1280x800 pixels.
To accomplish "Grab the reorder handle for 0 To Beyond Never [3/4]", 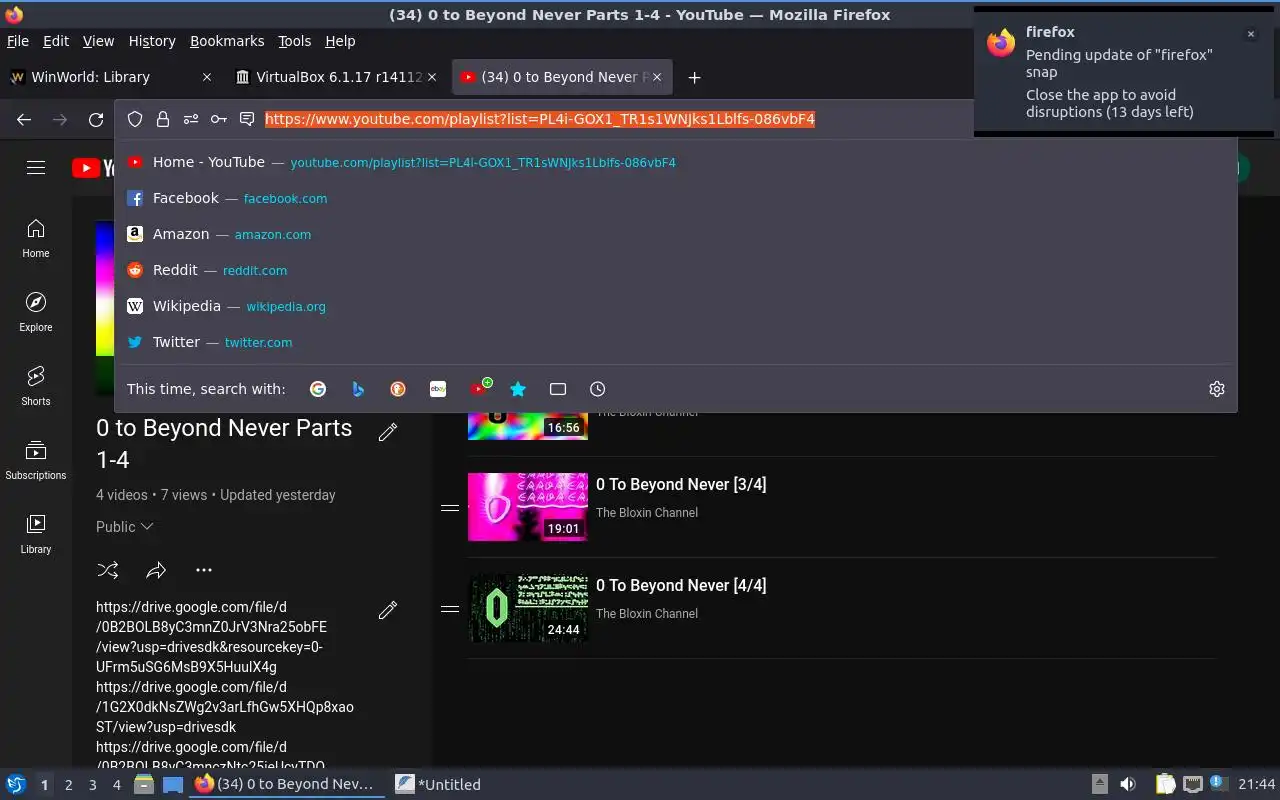I will (450, 507).
